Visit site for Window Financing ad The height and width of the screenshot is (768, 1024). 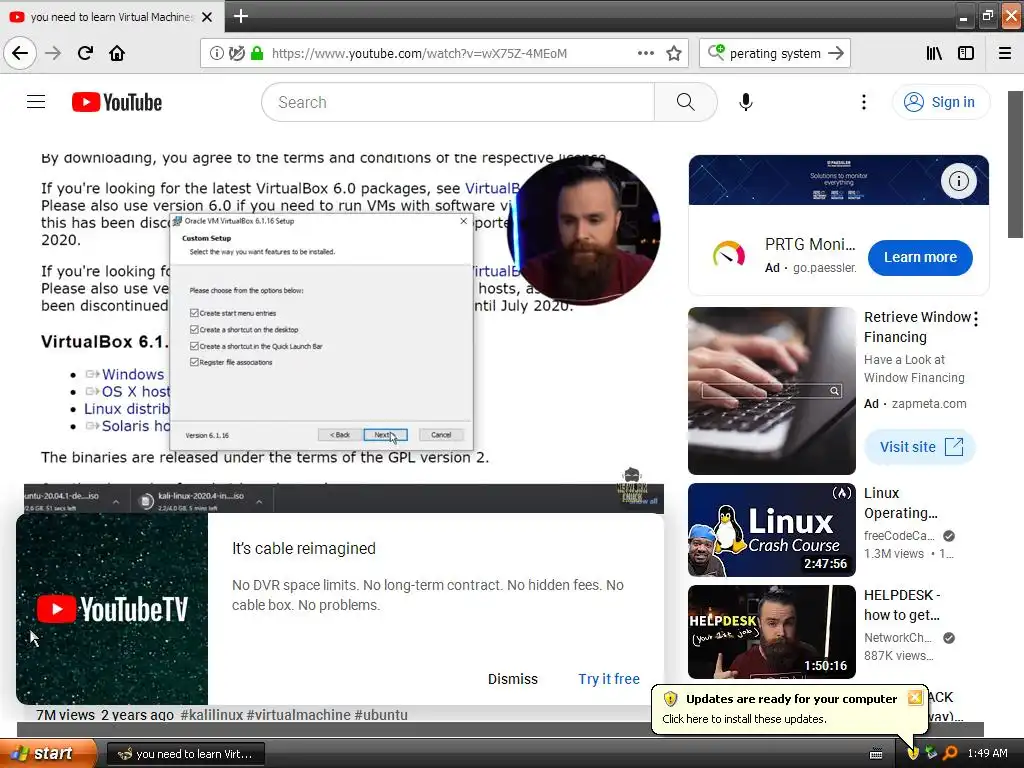[920, 447]
